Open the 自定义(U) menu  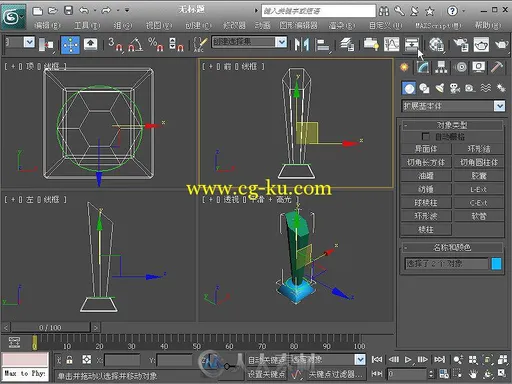point(385,25)
